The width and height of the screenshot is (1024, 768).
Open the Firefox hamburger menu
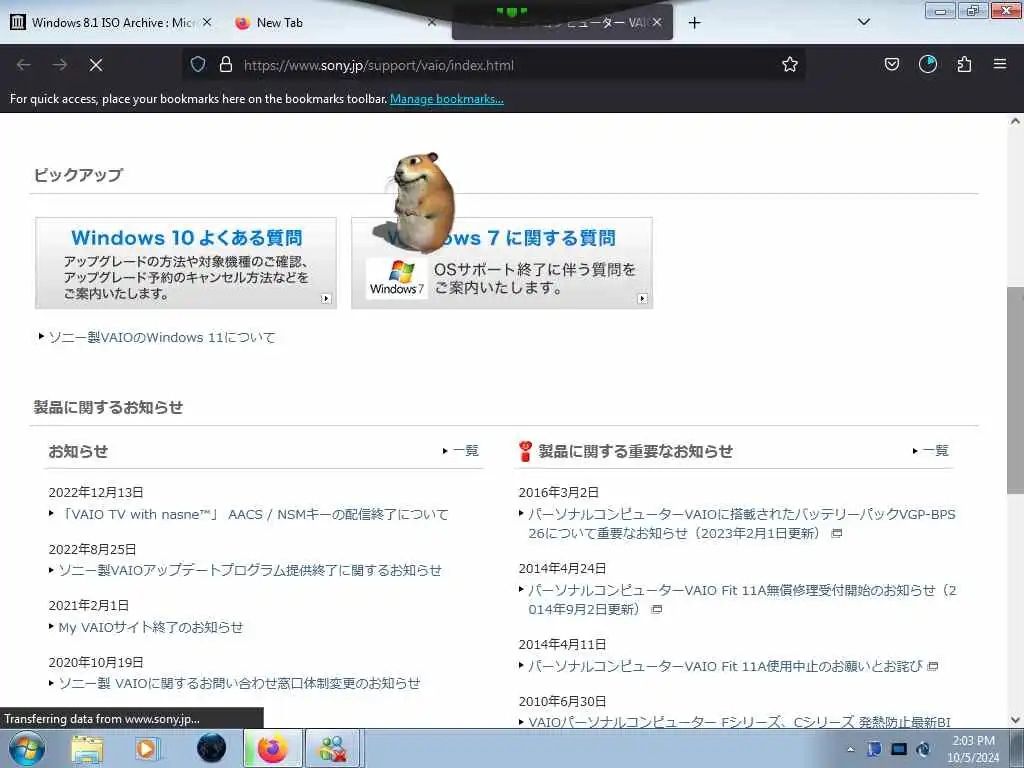[1000, 64]
